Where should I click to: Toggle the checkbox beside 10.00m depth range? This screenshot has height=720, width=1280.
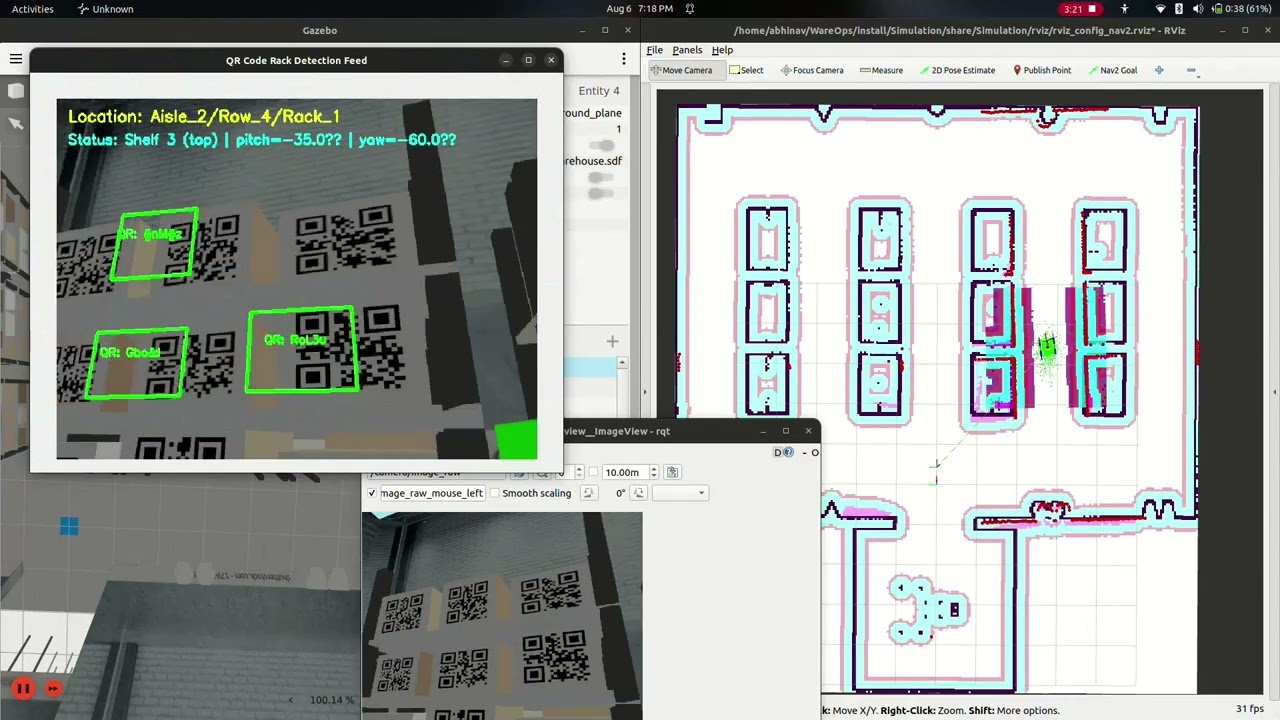(594, 472)
